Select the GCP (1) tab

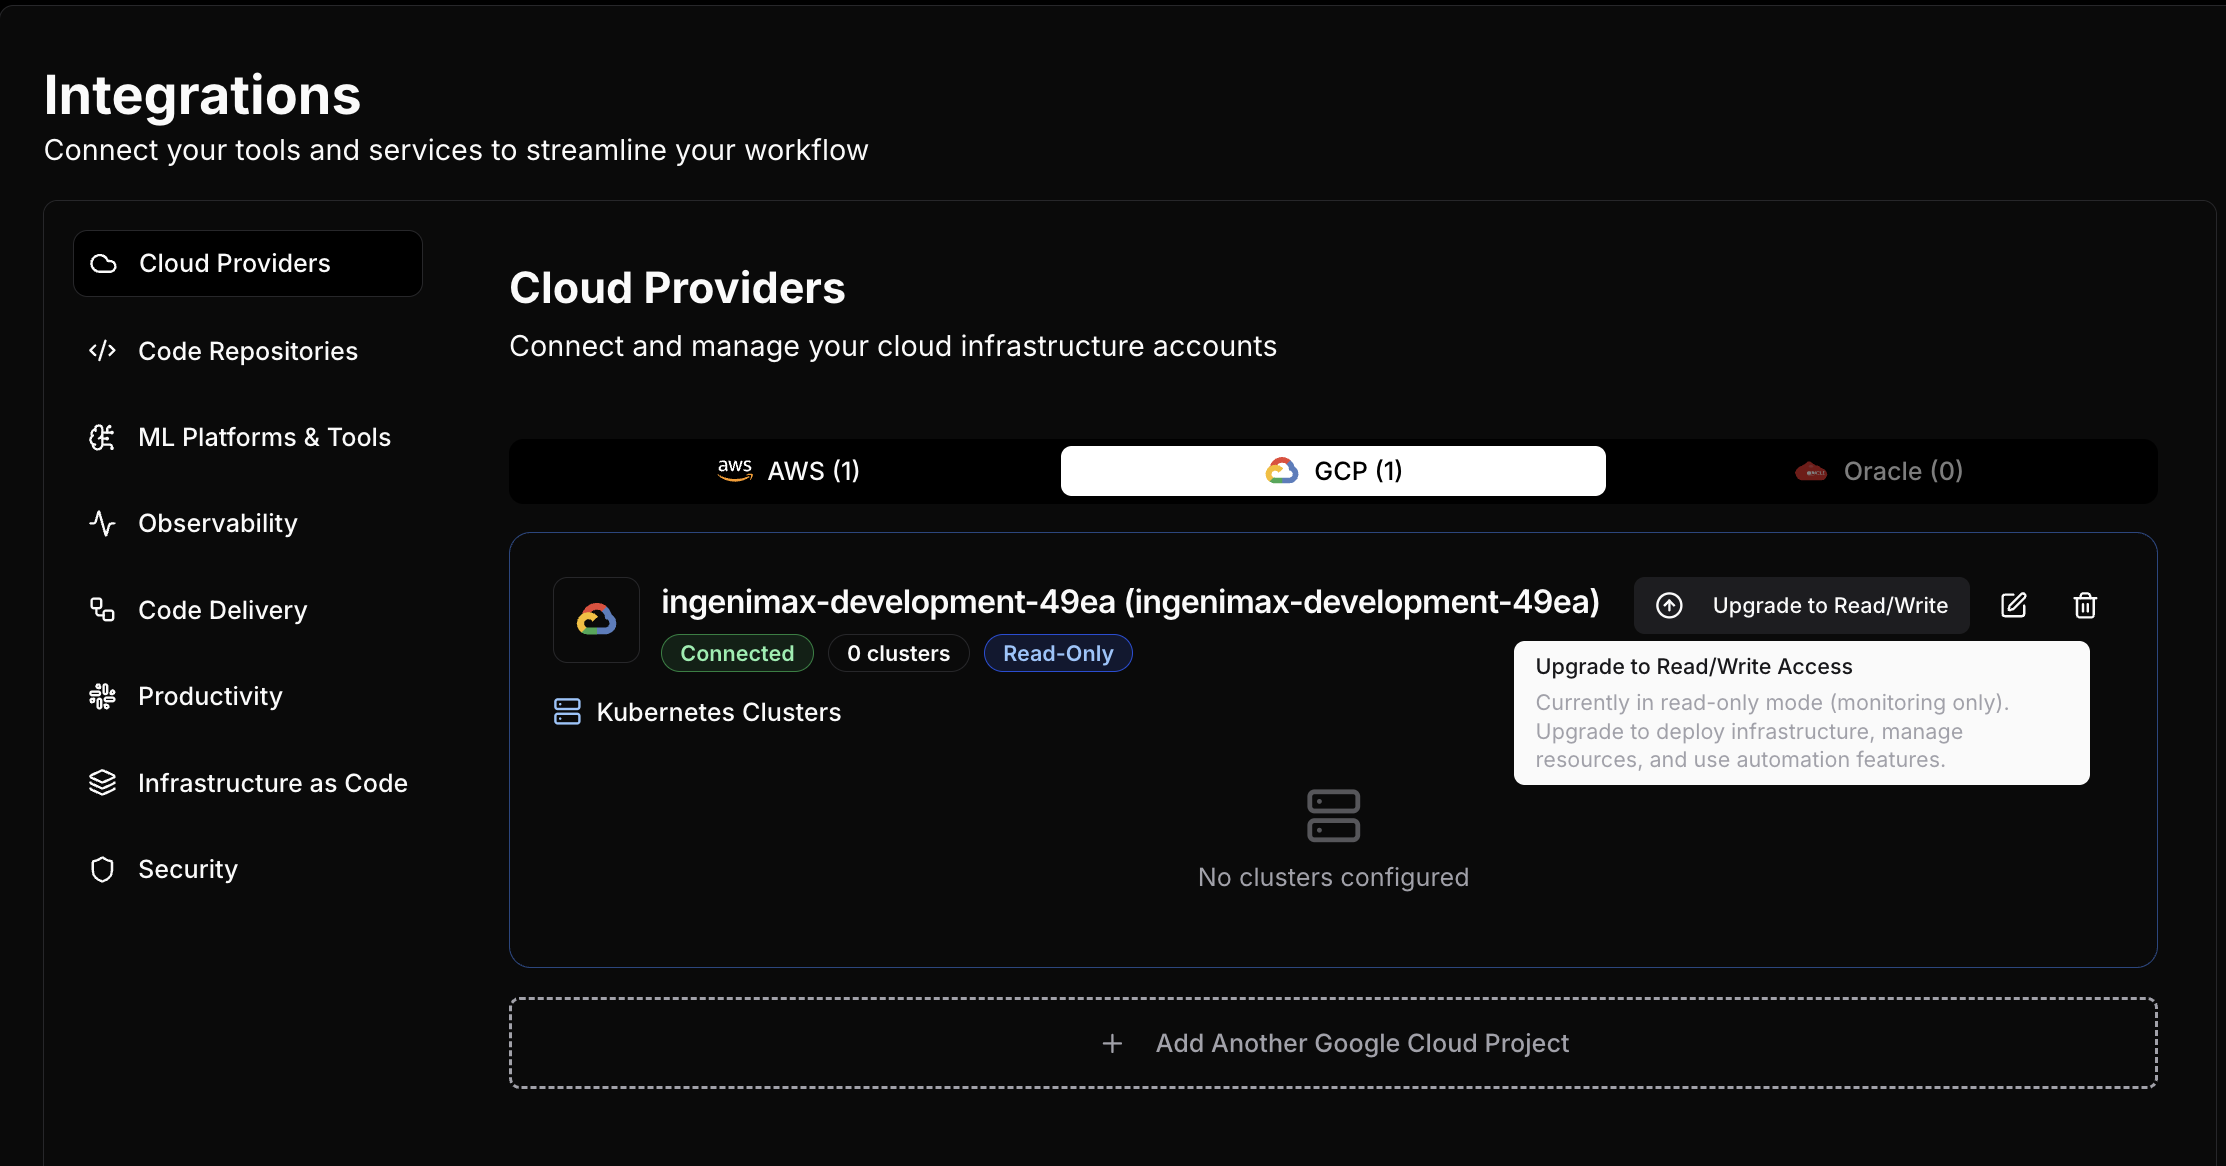[x=1333, y=471]
